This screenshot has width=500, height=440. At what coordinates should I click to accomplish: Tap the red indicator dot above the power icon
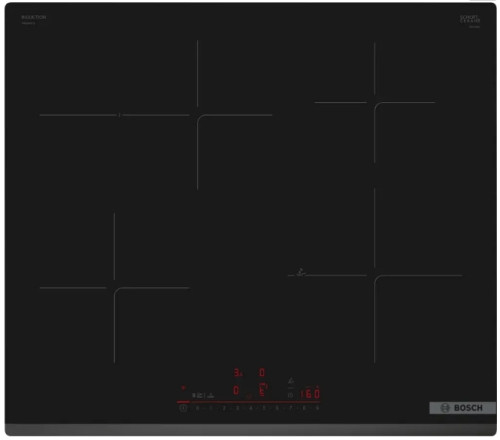tap(183, 387)
